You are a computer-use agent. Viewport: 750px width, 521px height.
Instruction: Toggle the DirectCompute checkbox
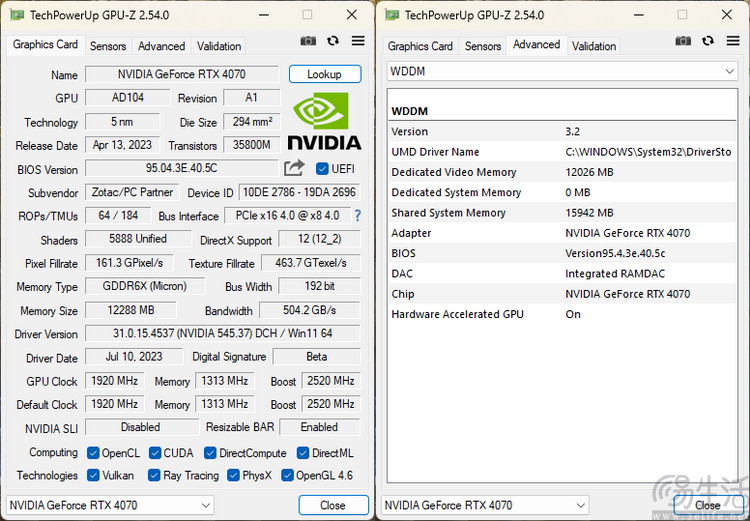[210, 453]
